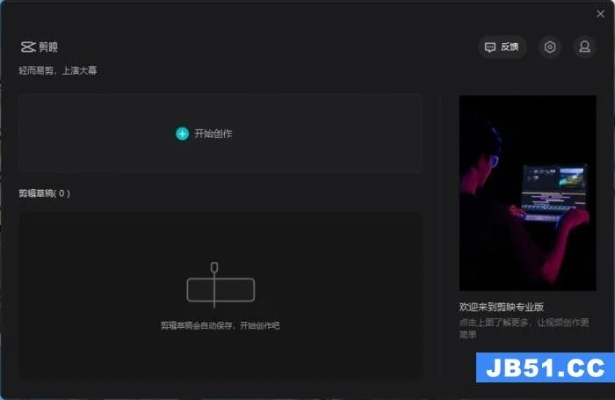Click the teal plus icon for new project
615x400 pixels.
[x=182, y=133]
